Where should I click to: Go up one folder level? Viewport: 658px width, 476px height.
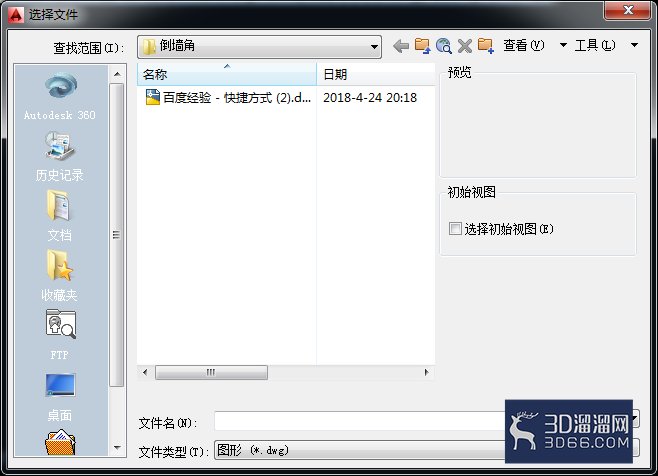422,46
